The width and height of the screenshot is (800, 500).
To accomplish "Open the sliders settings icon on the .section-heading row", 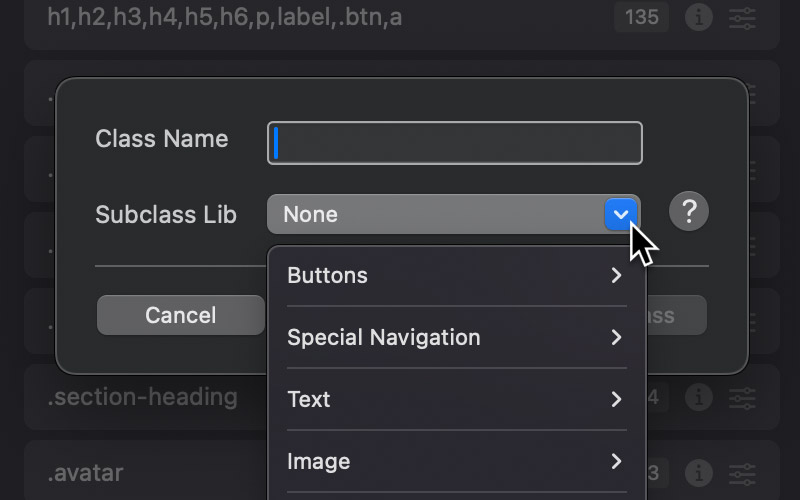I will [742, 397].
